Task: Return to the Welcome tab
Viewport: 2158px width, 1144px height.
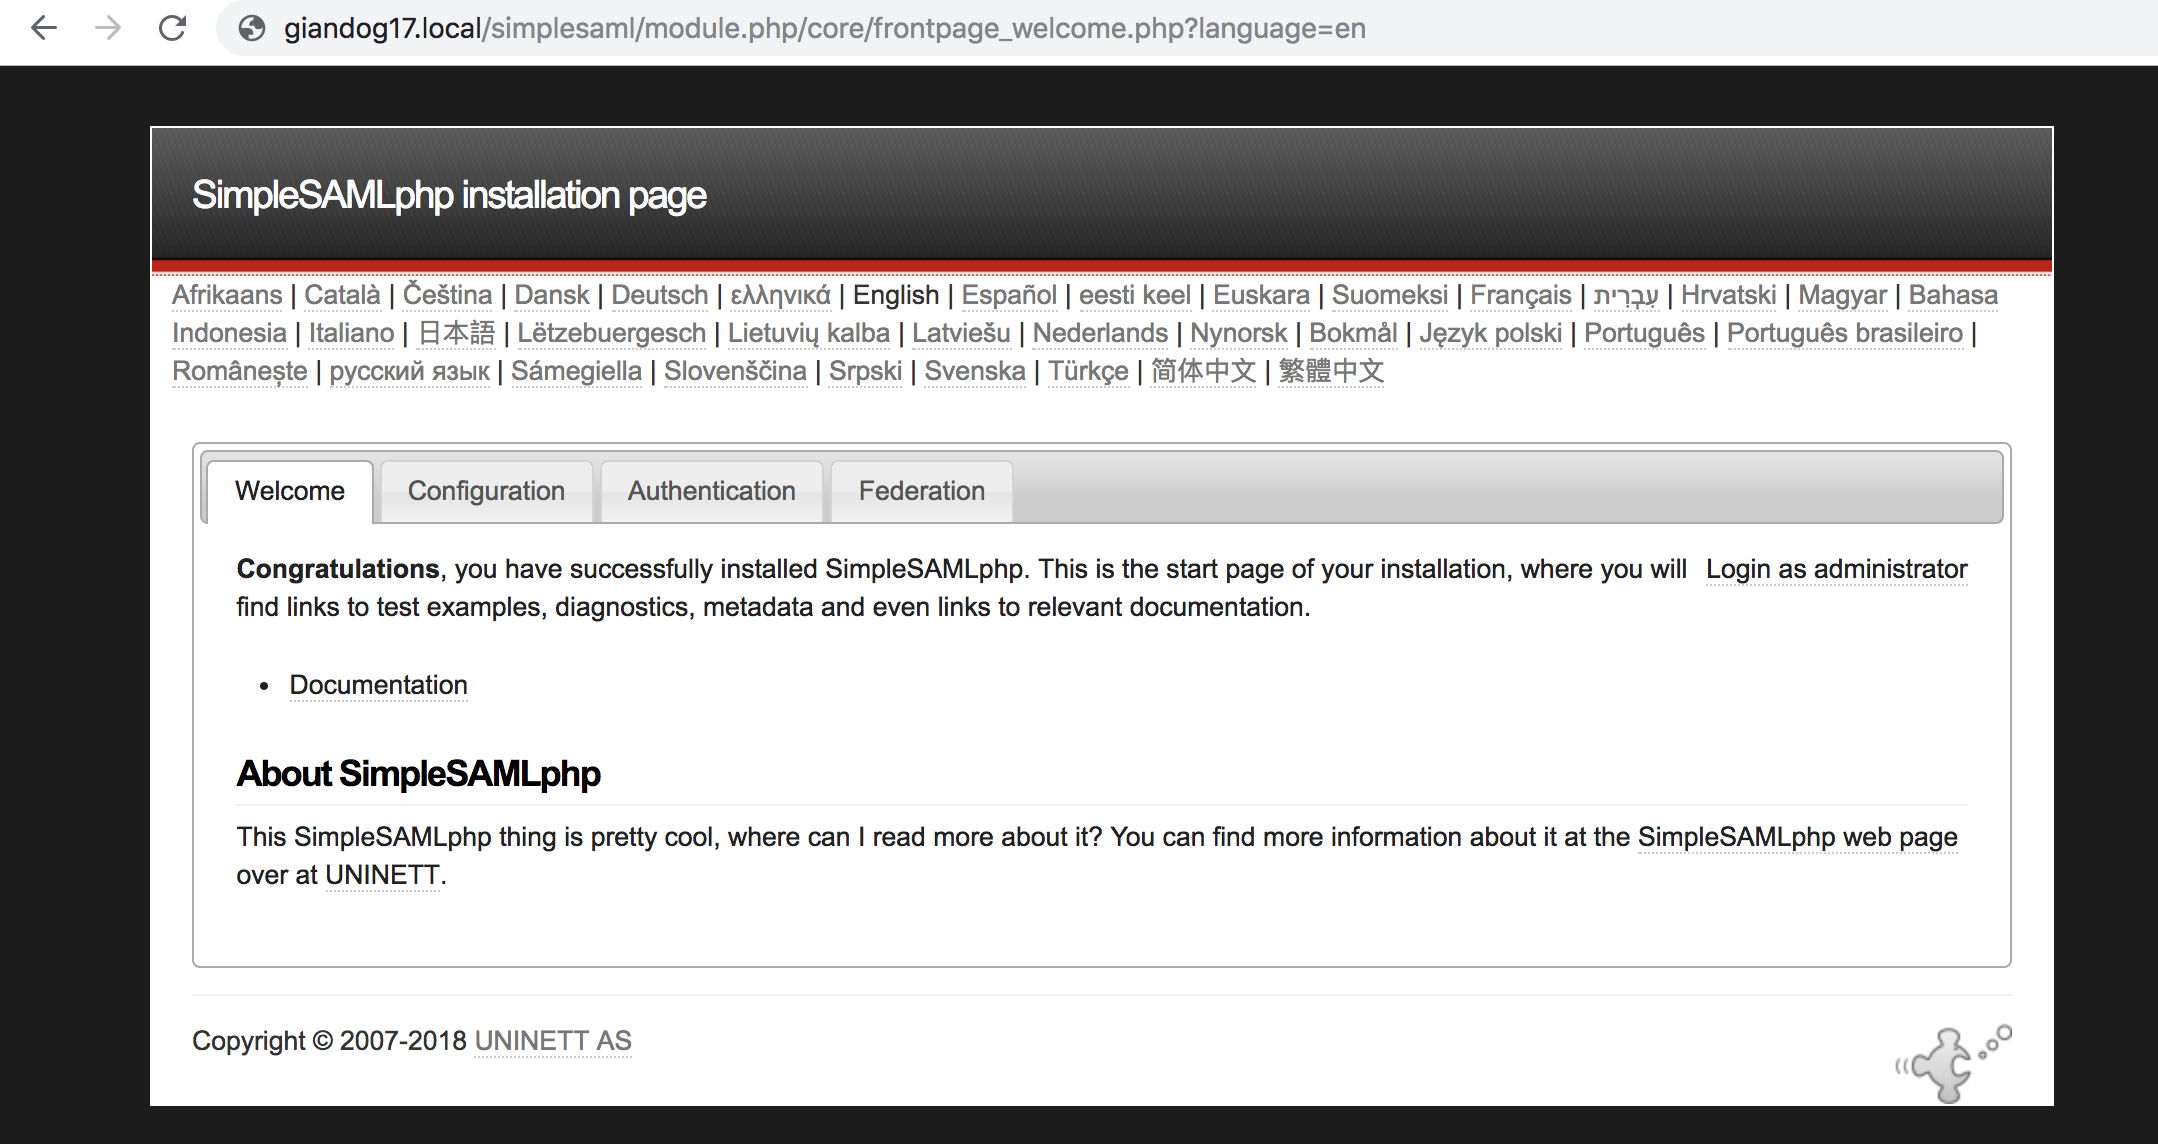Action: (x=288, y=490)
